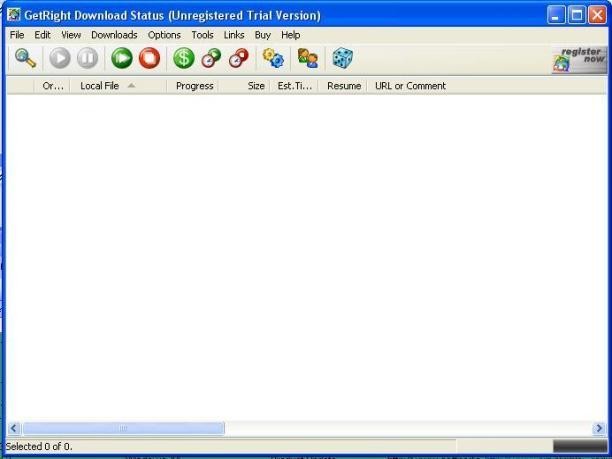This screenshot has width=612, height=459.
Task: Sort by Est.Ti... column header
Action: click(x=294, y=86)
